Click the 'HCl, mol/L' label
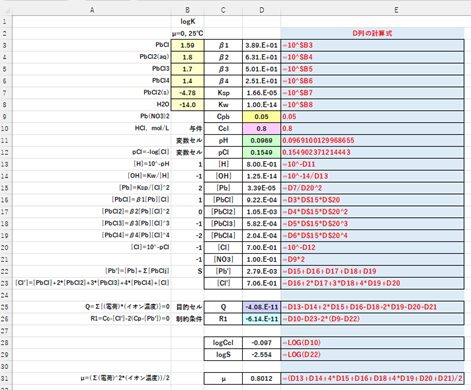The width and height of the screenshot is (471, 390). tap(152, 128)
